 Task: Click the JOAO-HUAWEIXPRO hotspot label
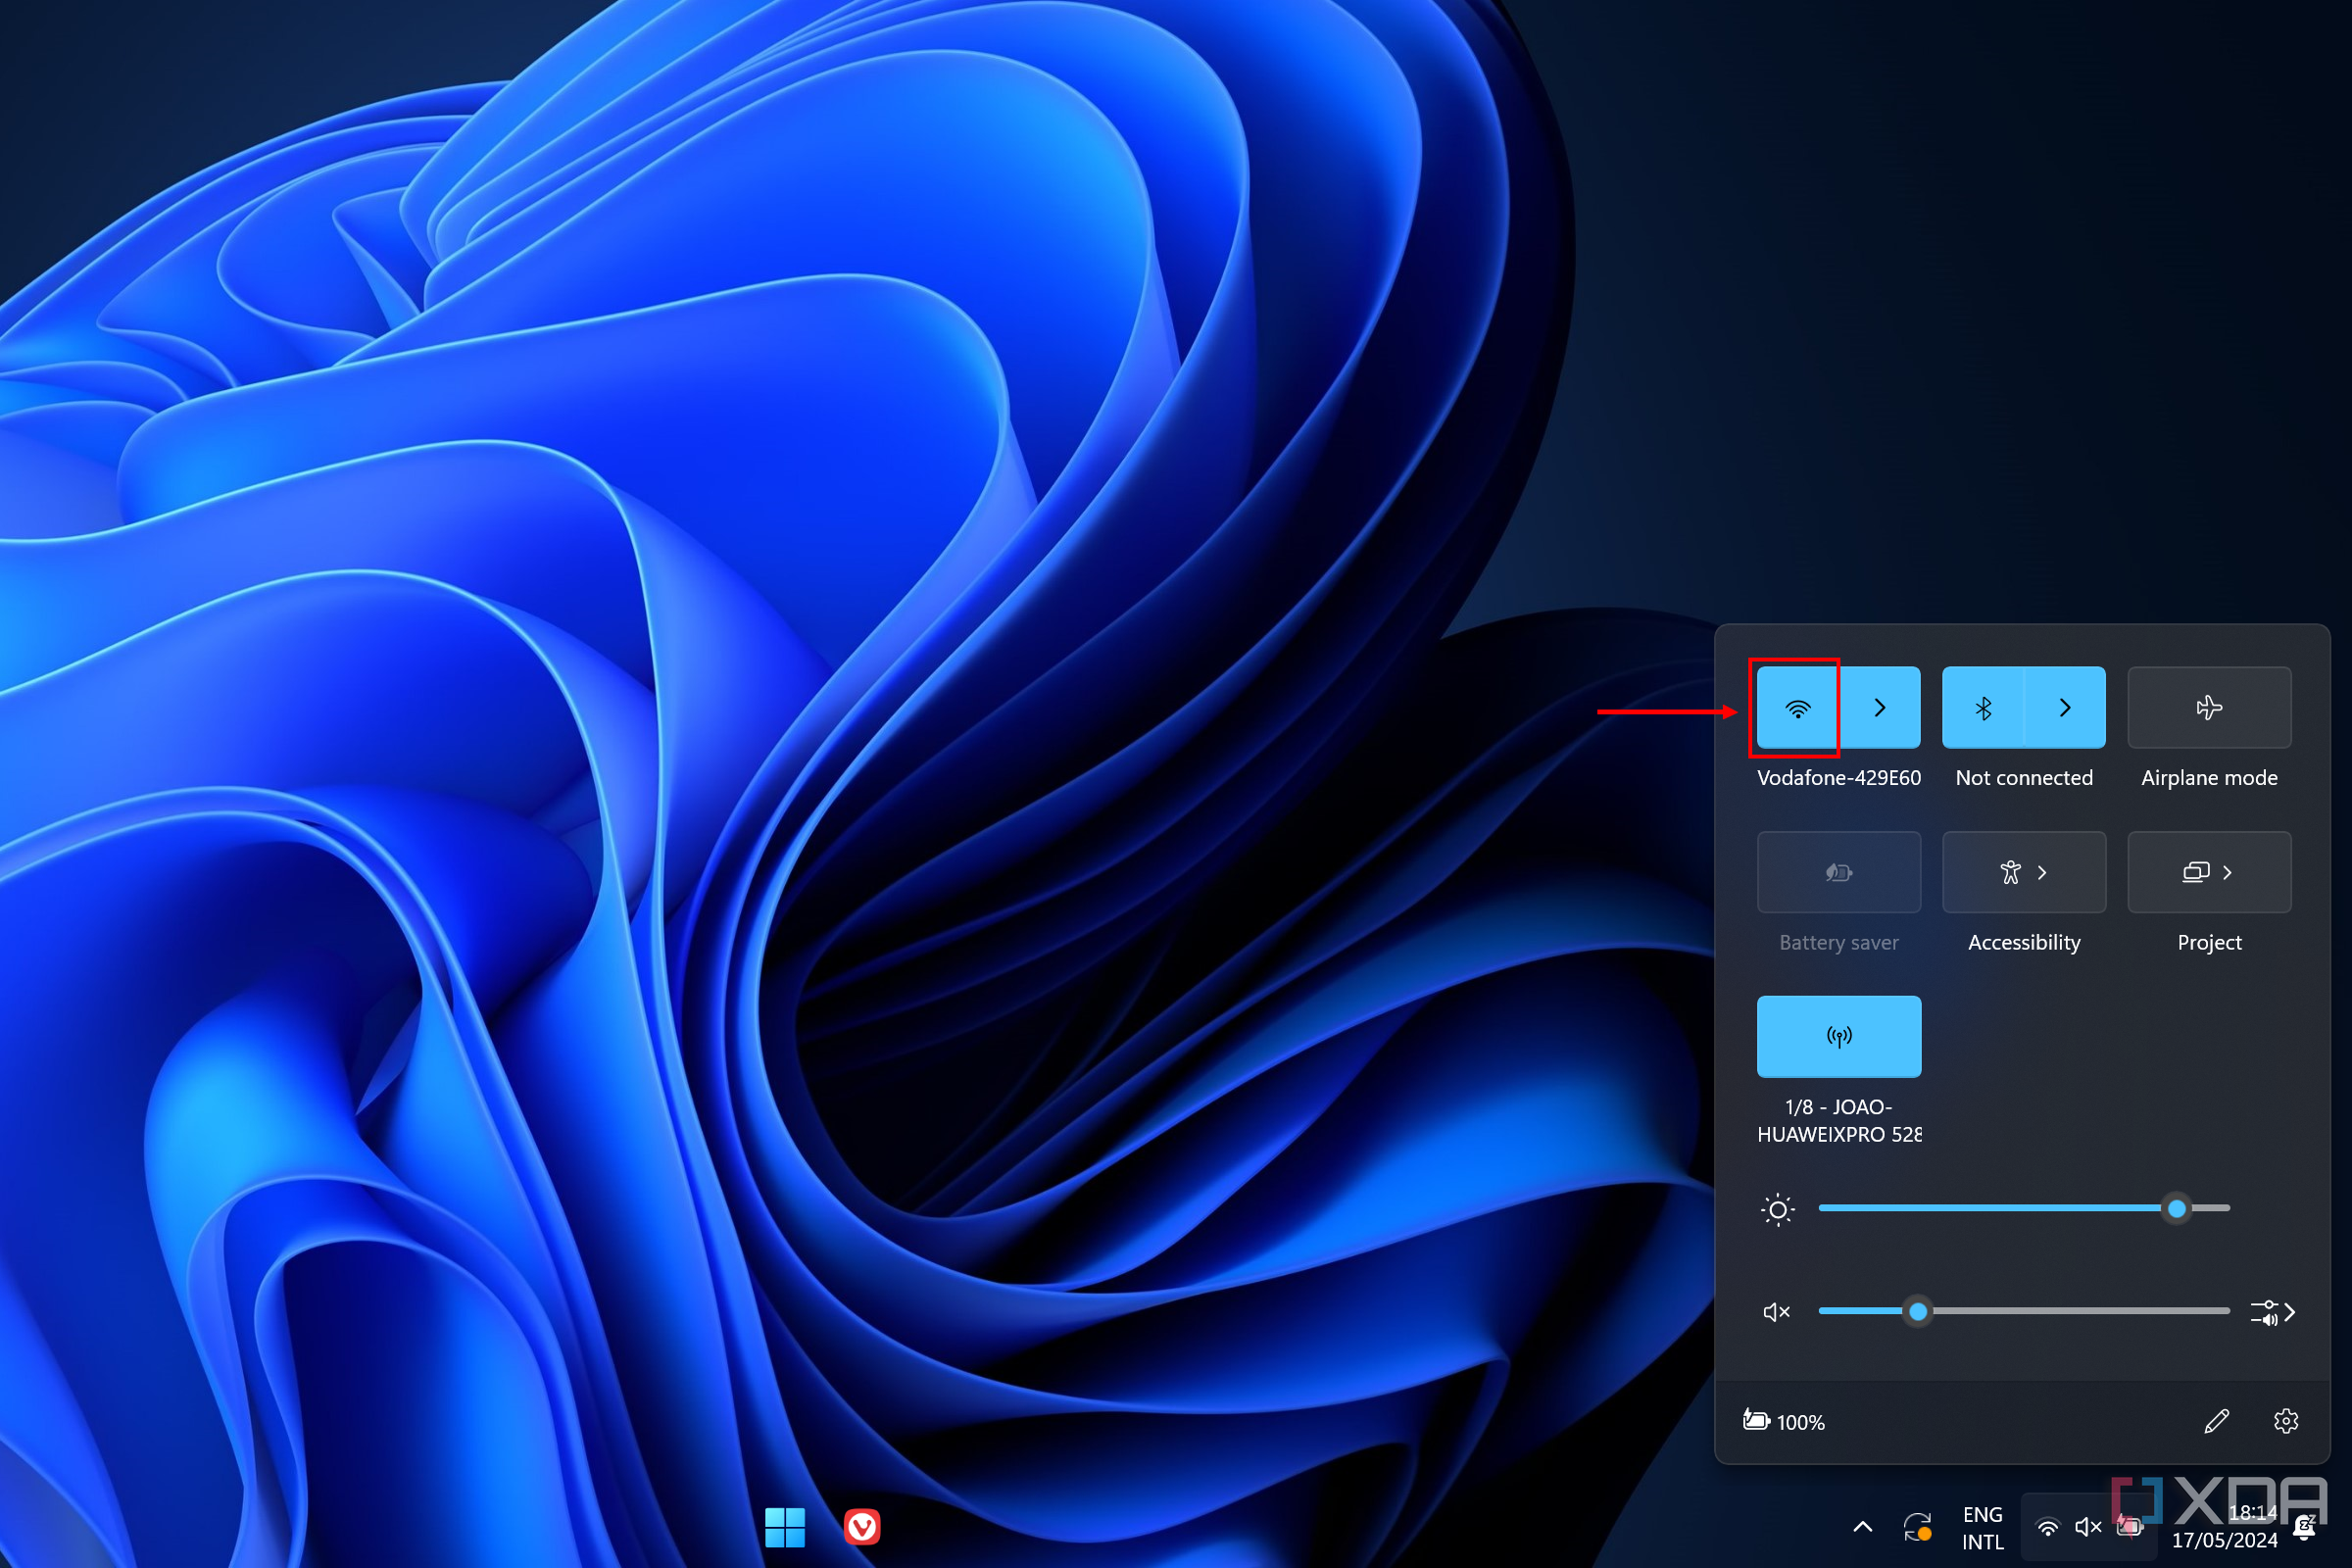pos(1839,1121)
